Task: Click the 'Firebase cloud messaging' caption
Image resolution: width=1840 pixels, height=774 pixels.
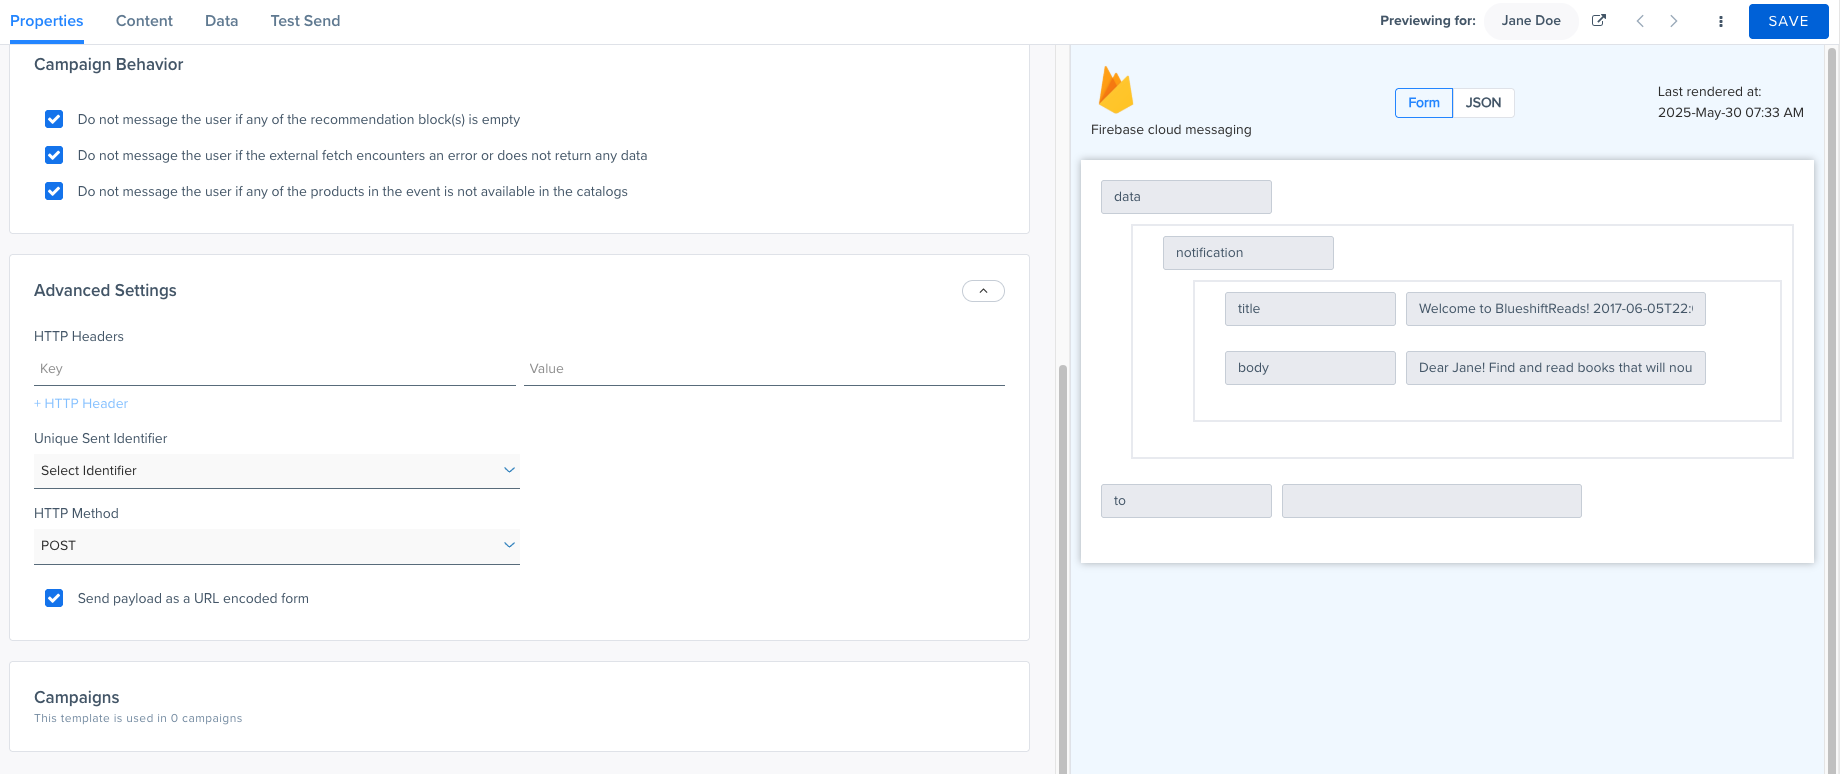Action: 1171,130
